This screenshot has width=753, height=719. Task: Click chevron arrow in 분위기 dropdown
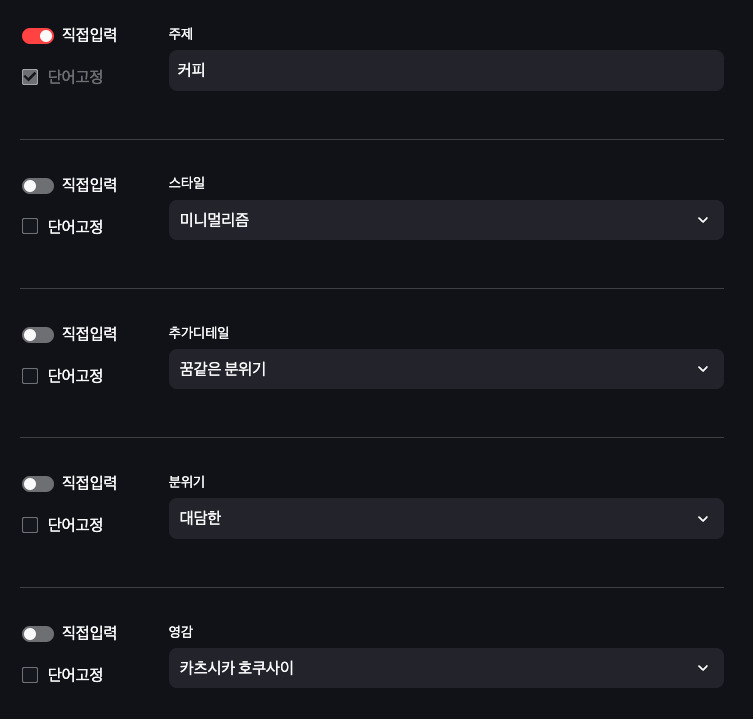(x=702, y=519)
